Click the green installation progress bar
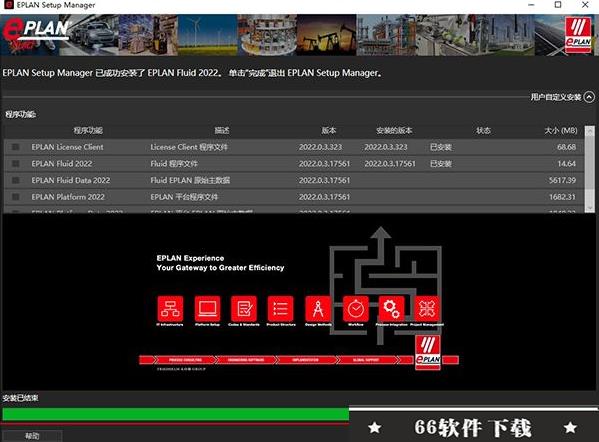 pyautogui.click(x=175, y=414)
